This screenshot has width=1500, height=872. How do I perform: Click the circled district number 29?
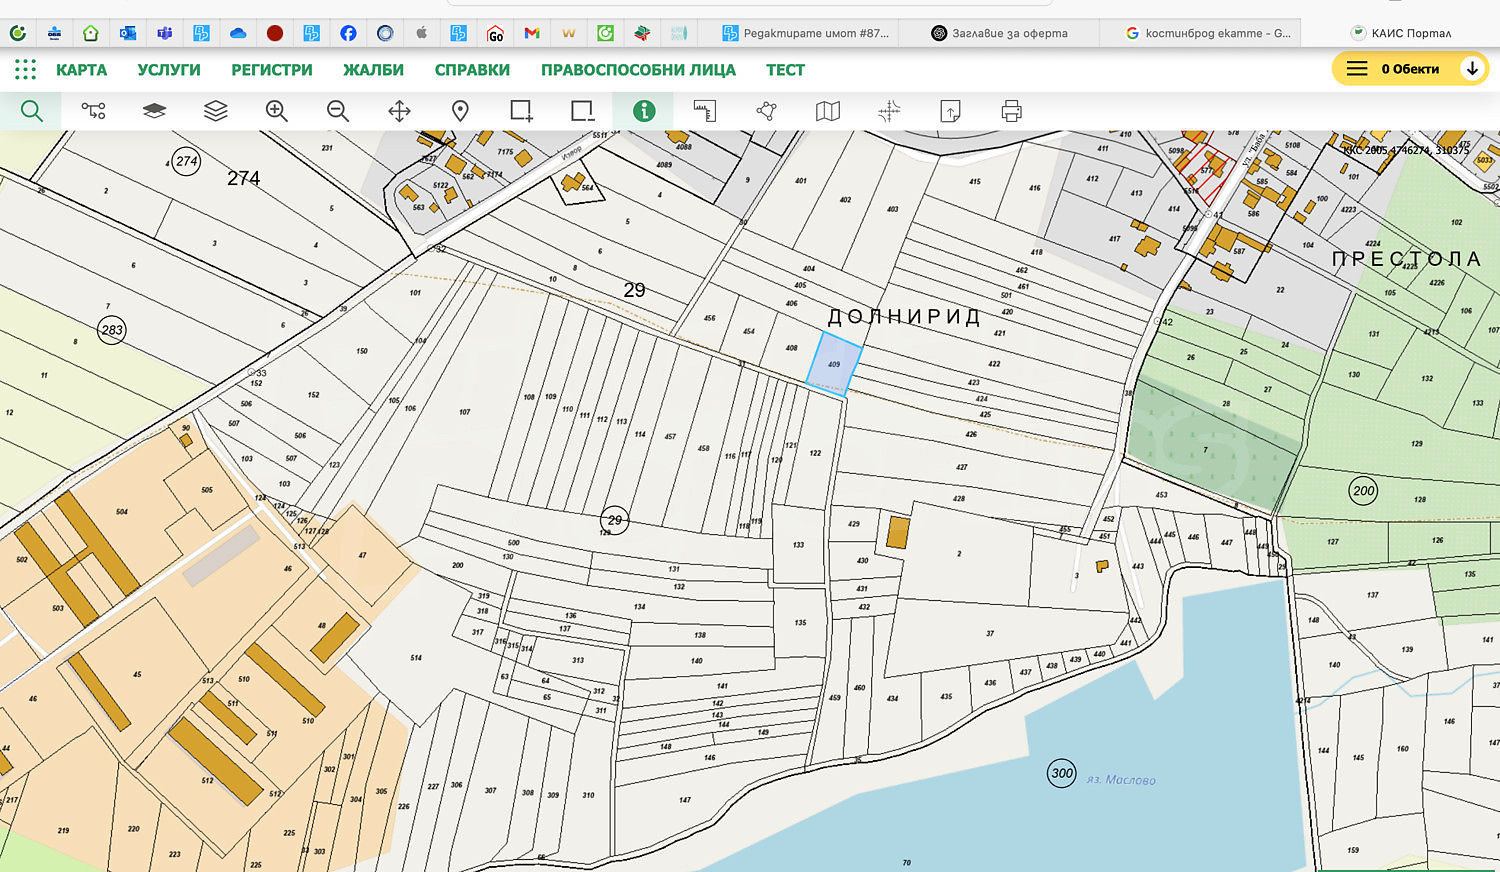614,520
